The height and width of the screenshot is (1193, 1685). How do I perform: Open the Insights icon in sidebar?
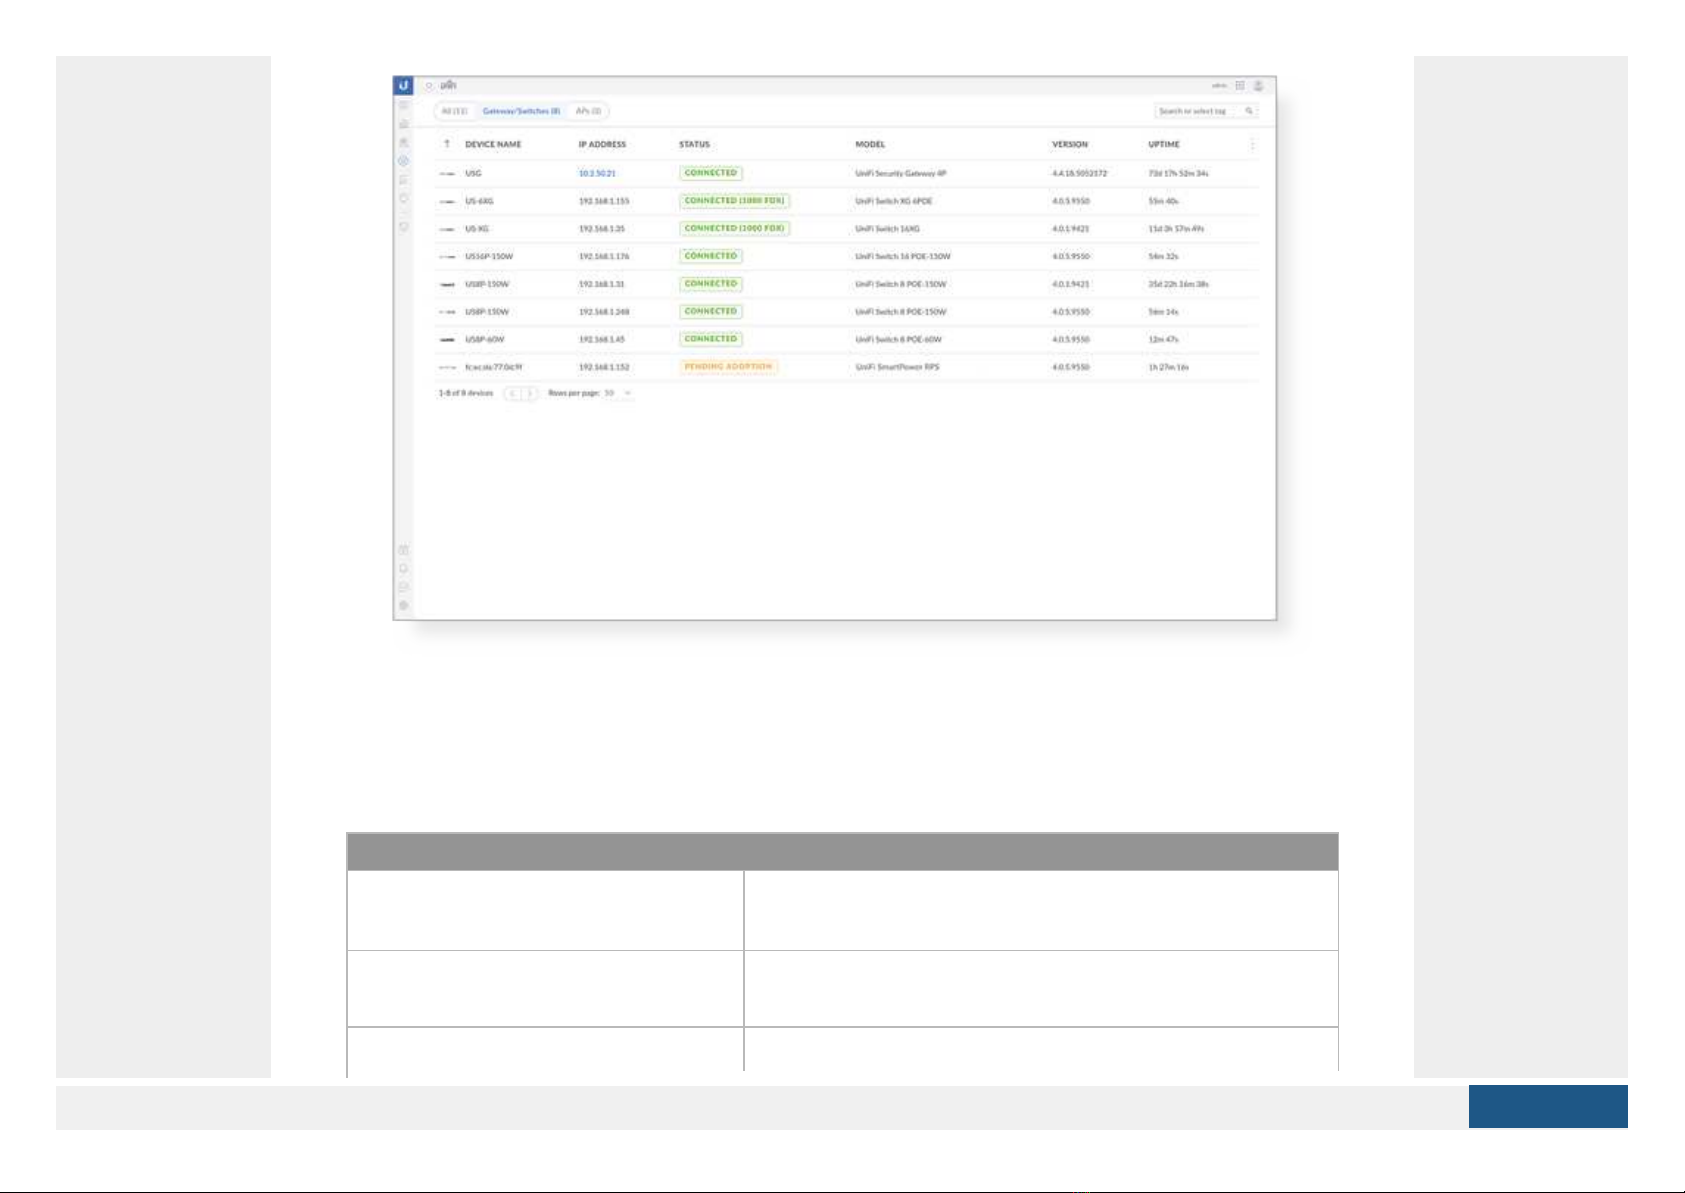[x=404, y=199]
